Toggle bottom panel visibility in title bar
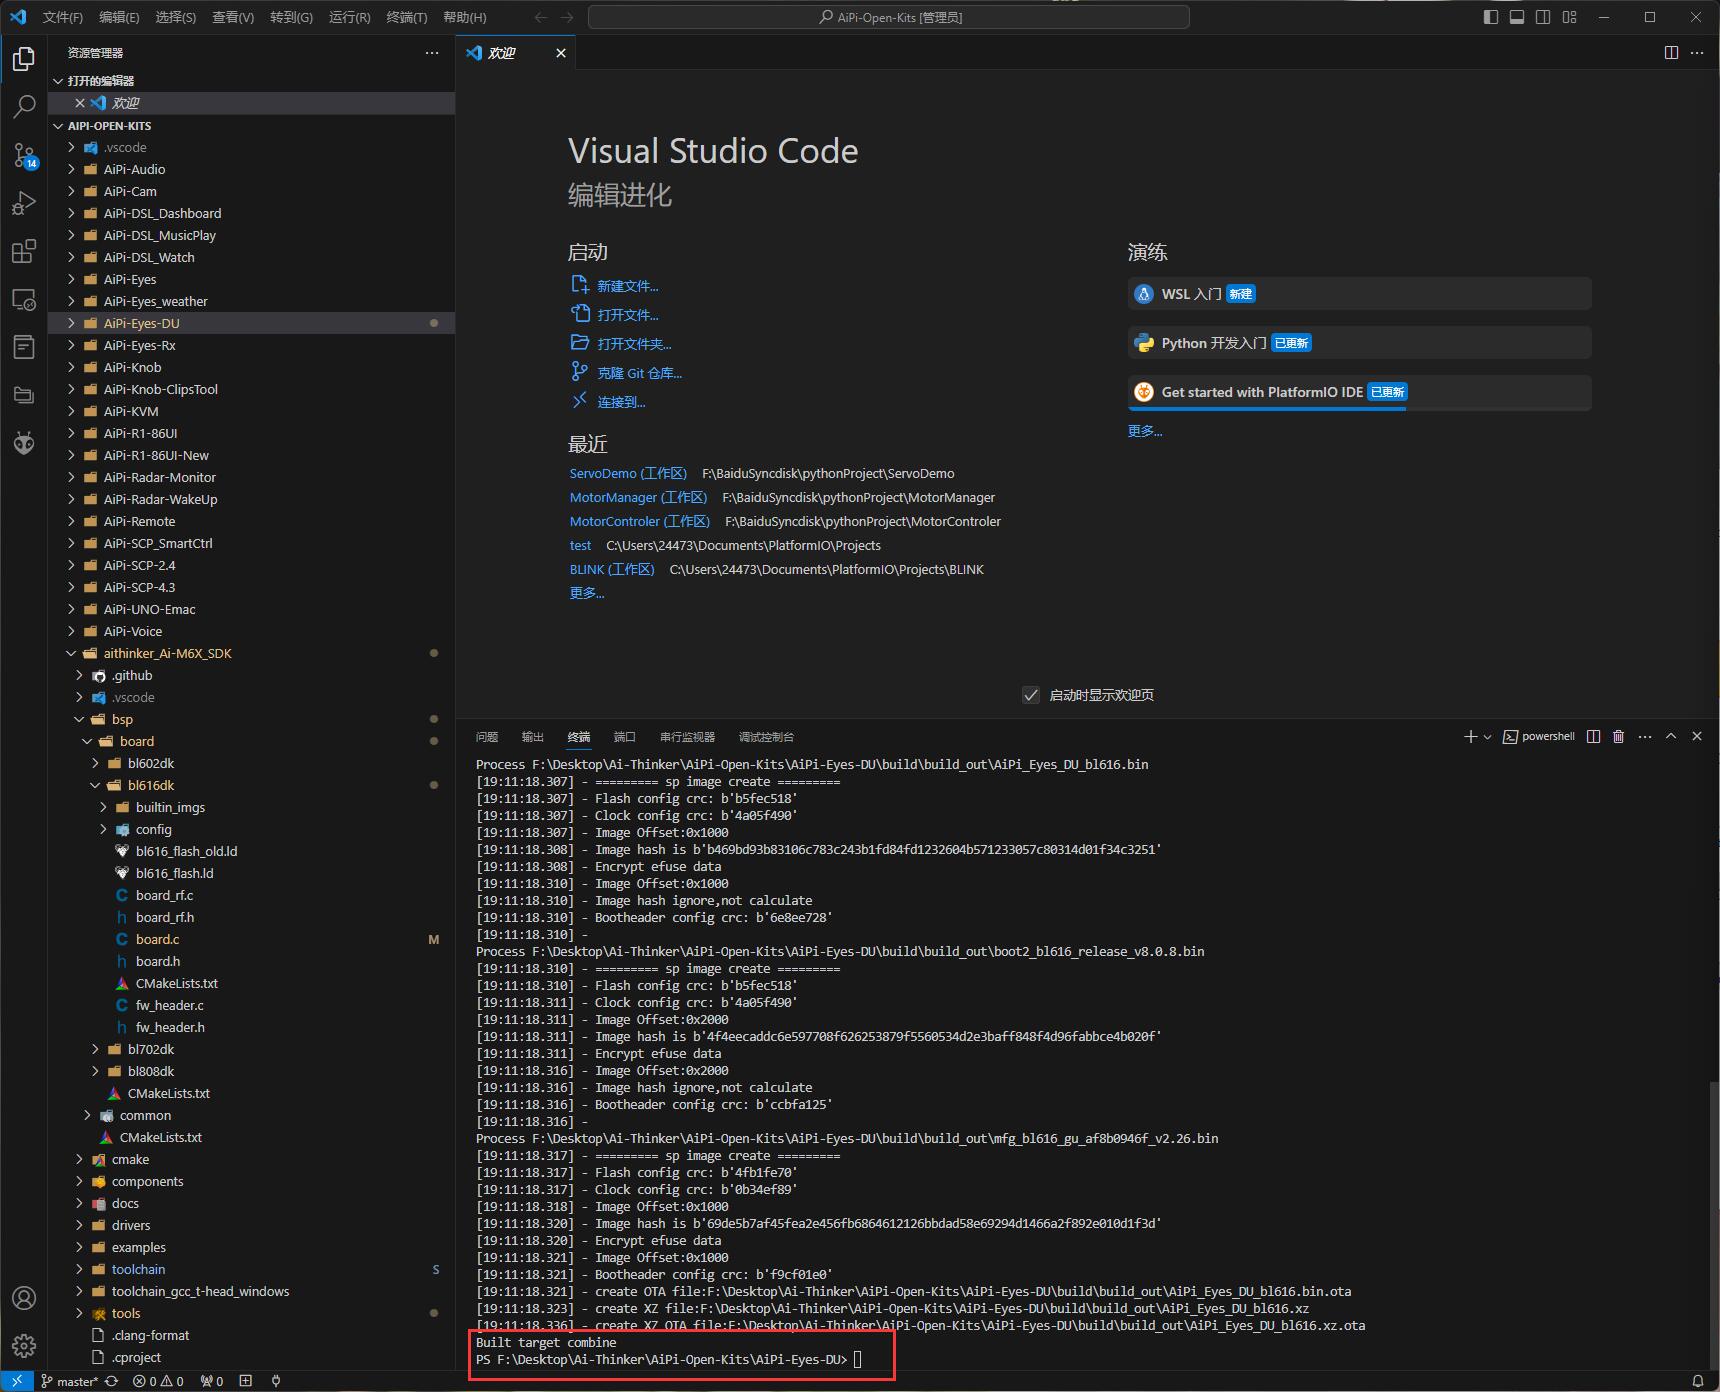Viewport: 1720px width, 1392px height. pos(1517,17)
